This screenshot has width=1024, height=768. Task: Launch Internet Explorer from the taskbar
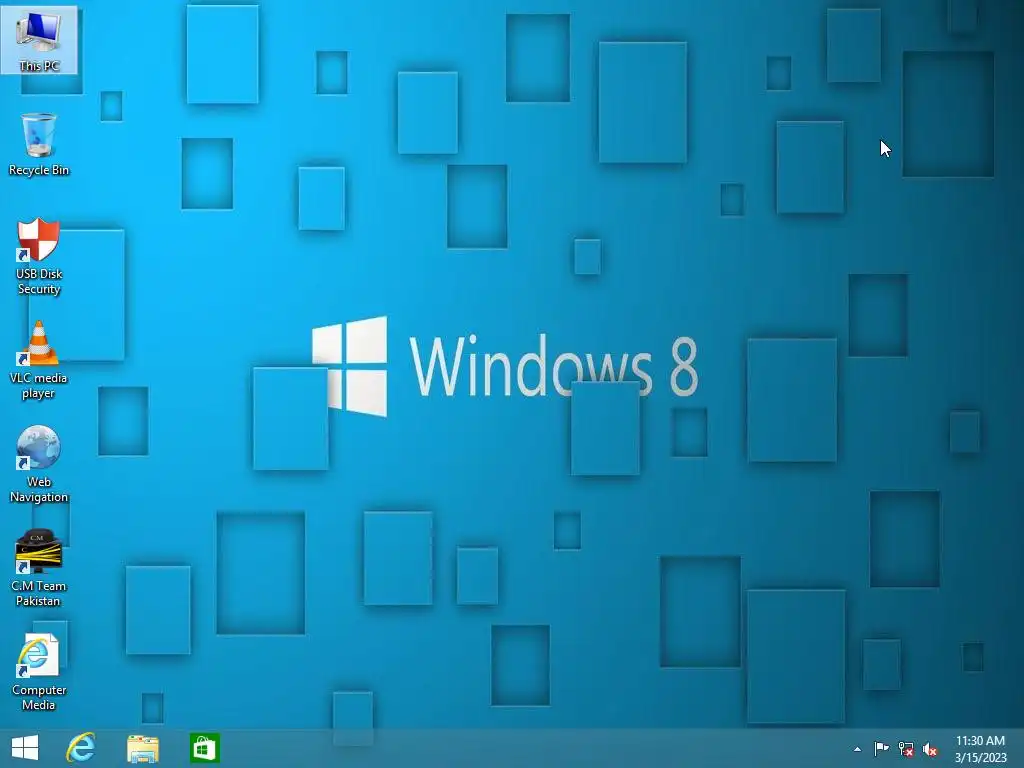point(81,748)
